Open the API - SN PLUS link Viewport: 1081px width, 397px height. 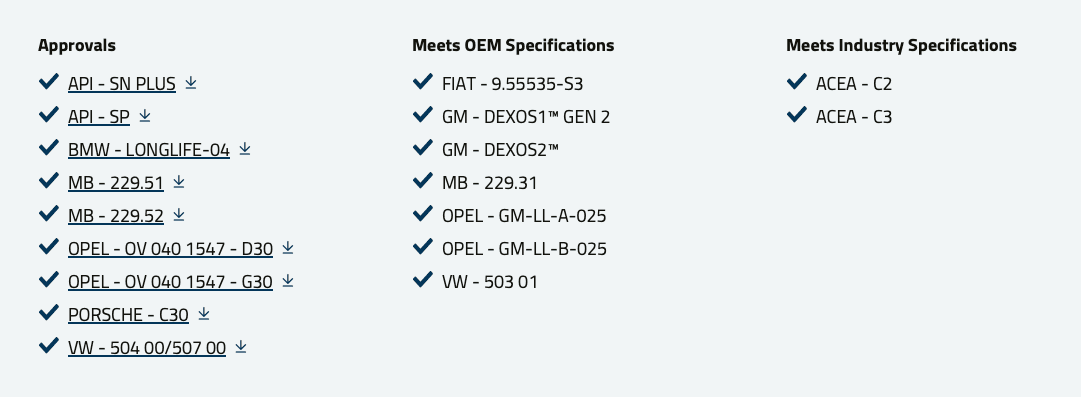point(122,84)
